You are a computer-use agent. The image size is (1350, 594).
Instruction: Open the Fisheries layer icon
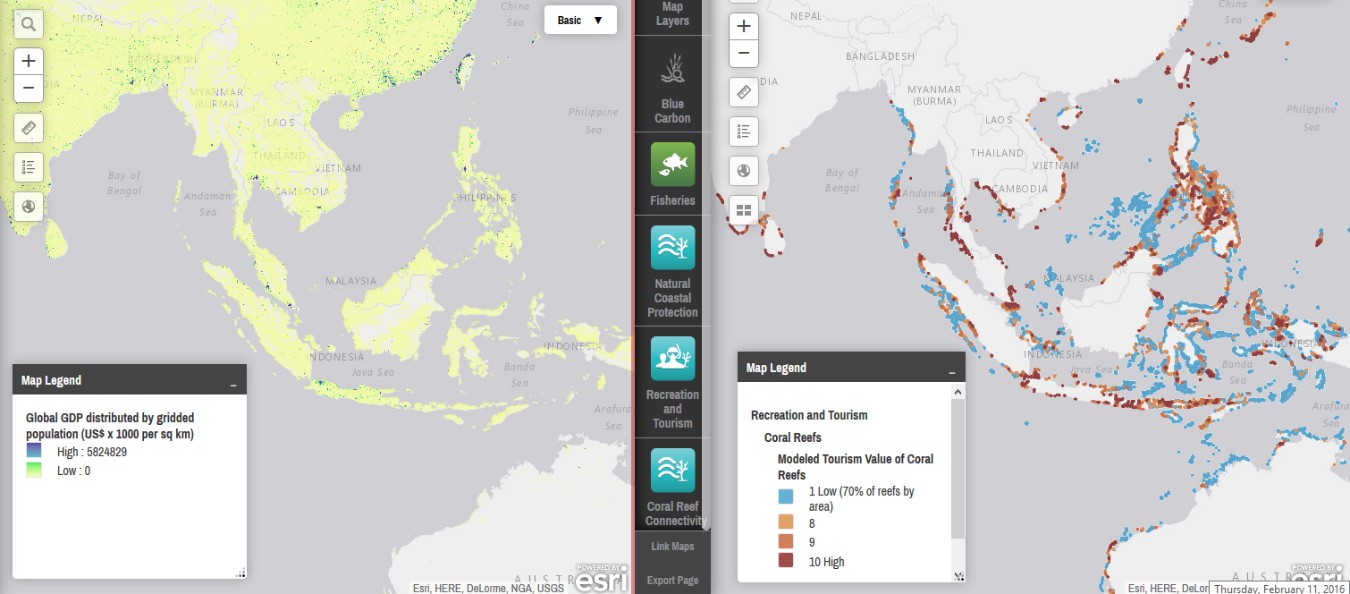click(672, 165)
